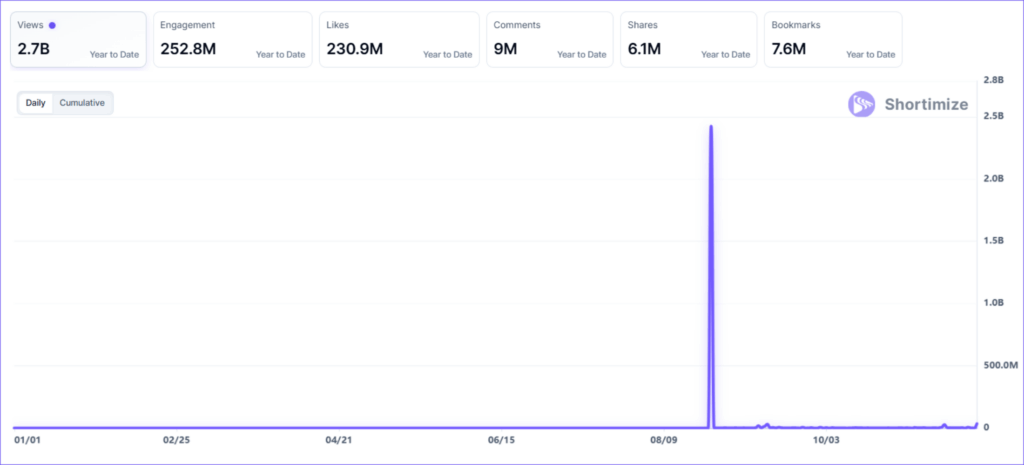Choose the Shares metric card

pos(687,40)
